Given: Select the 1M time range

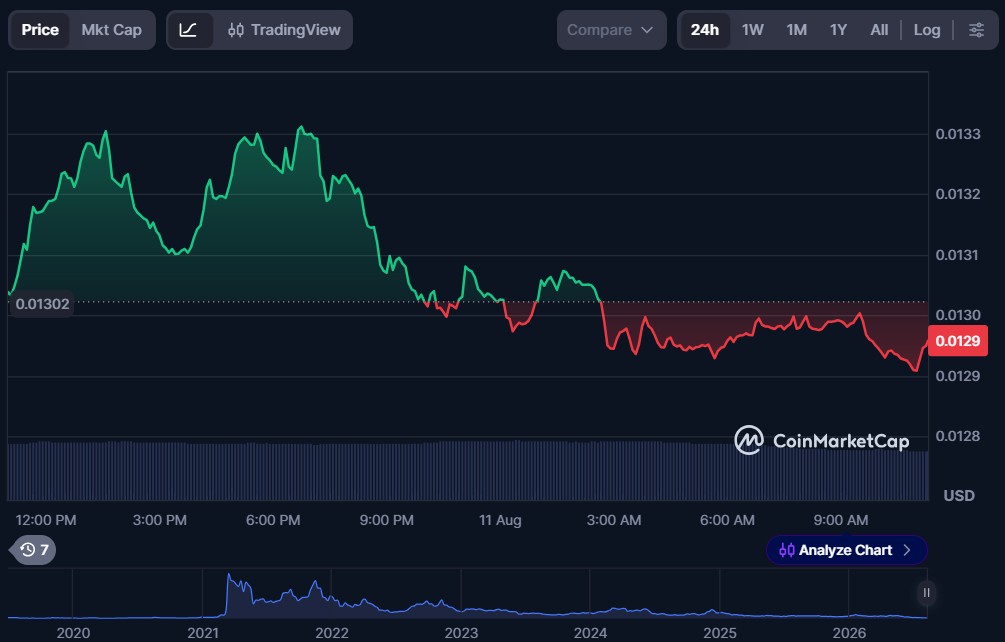Looking at the screenshot, I should pyautogui.click(x=797, y=30).
